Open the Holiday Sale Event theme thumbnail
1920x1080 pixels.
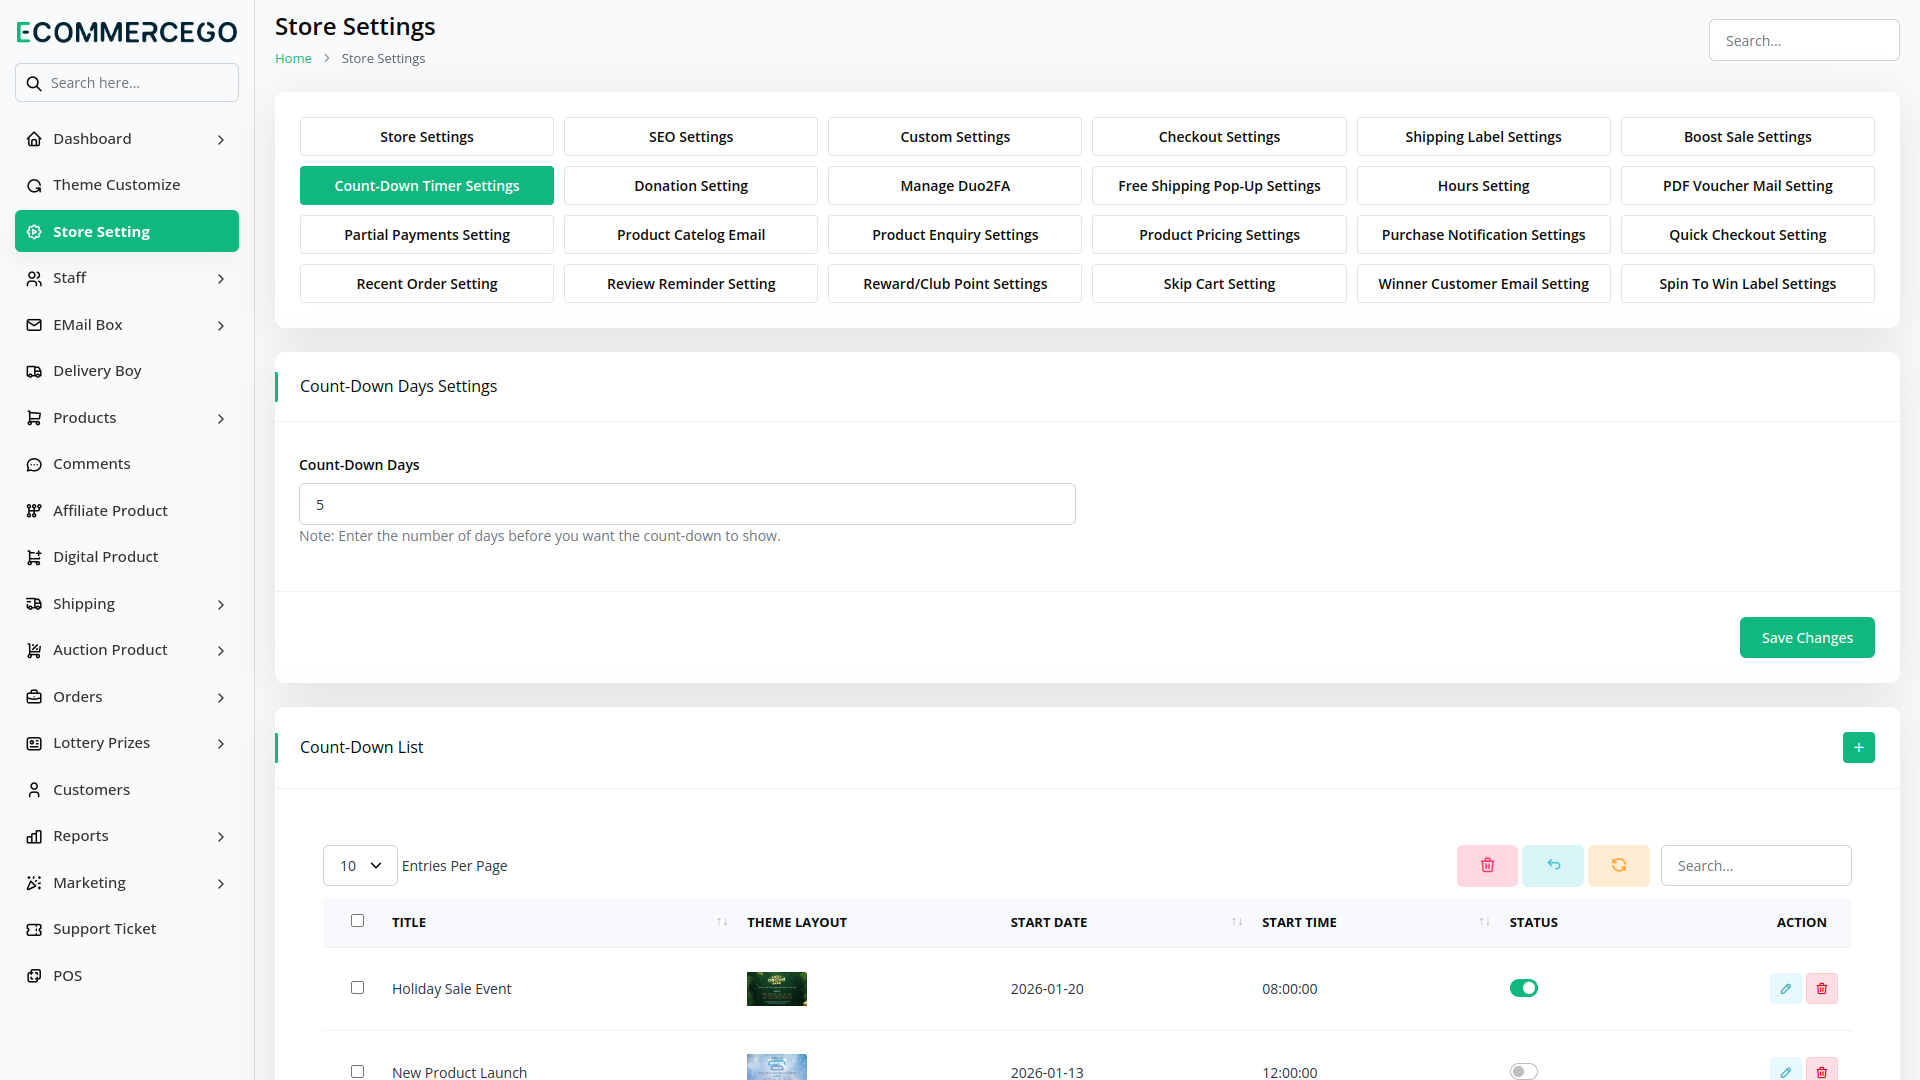tap(777, 989)
